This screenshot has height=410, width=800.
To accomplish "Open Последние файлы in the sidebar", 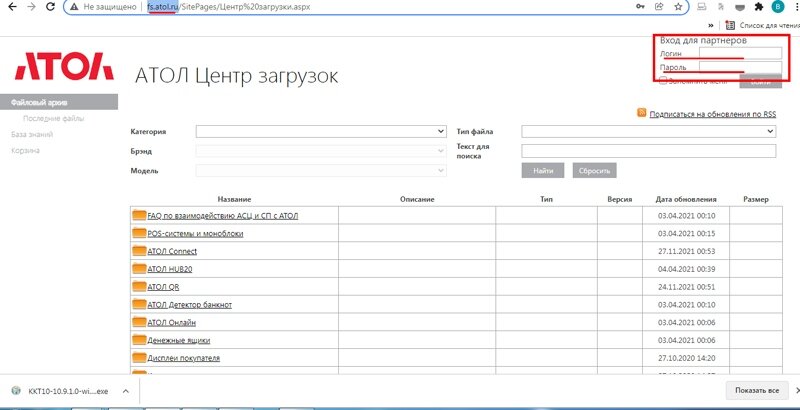I will (54, 118).
